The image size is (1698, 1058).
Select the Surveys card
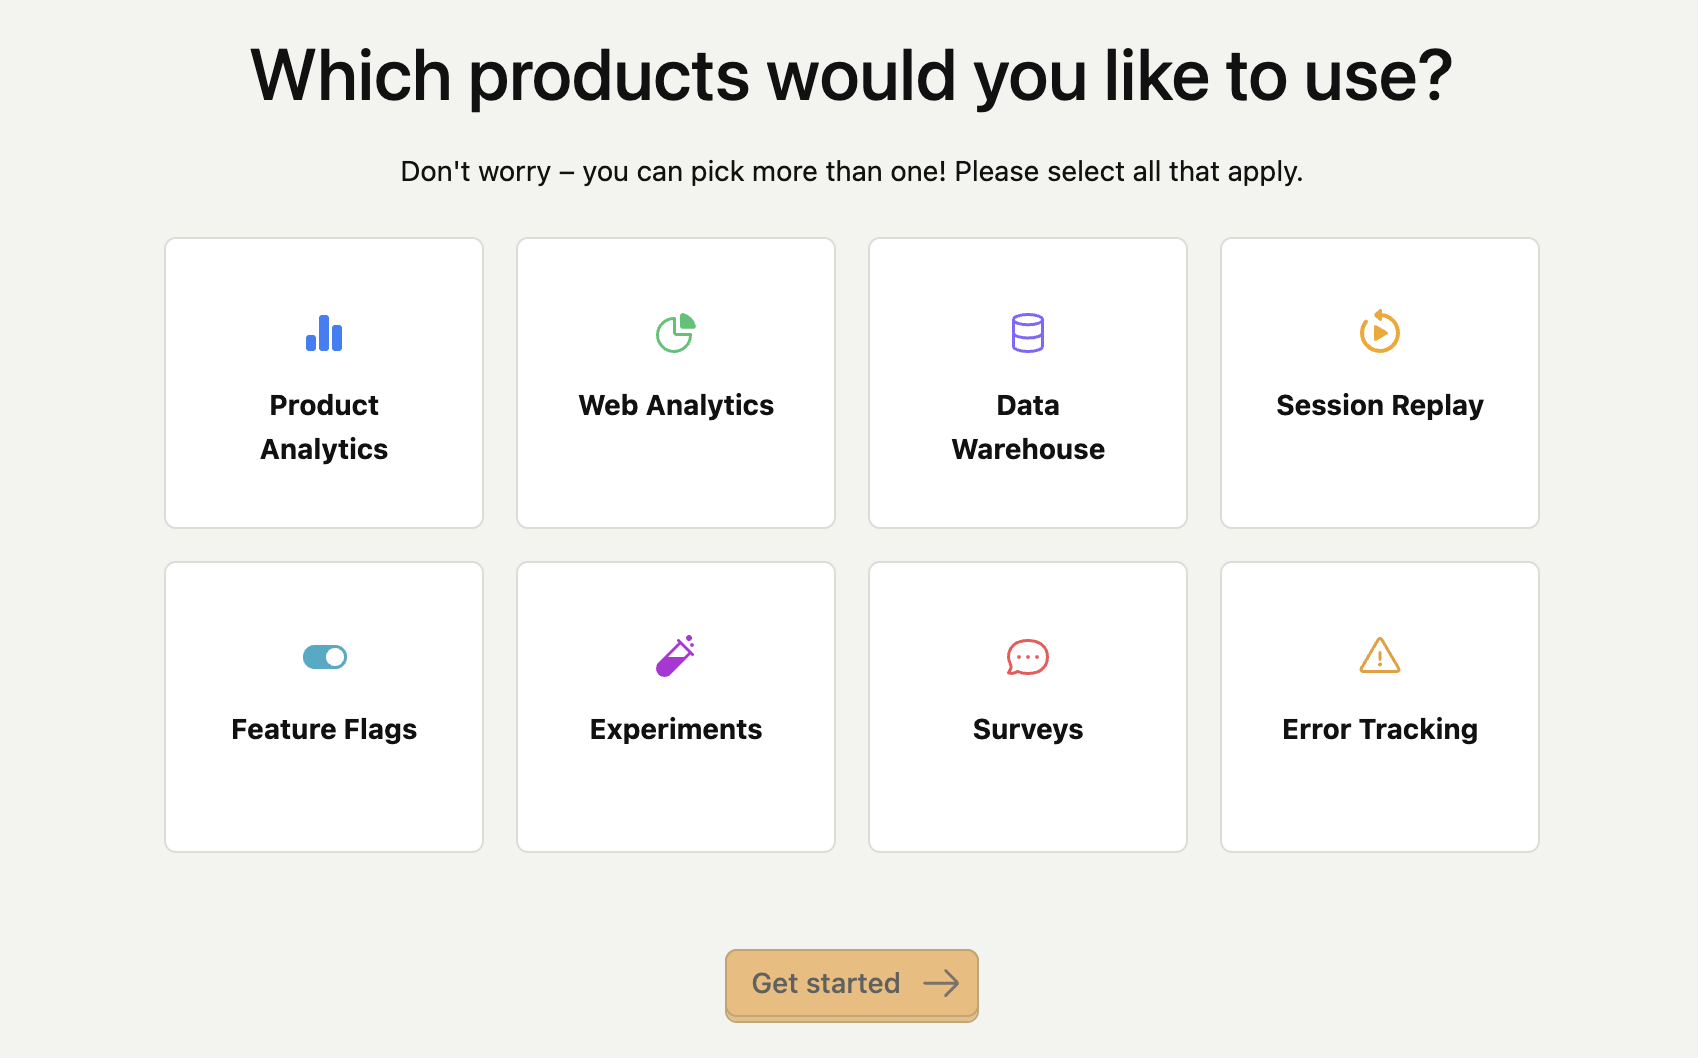tap(1027, 706)
